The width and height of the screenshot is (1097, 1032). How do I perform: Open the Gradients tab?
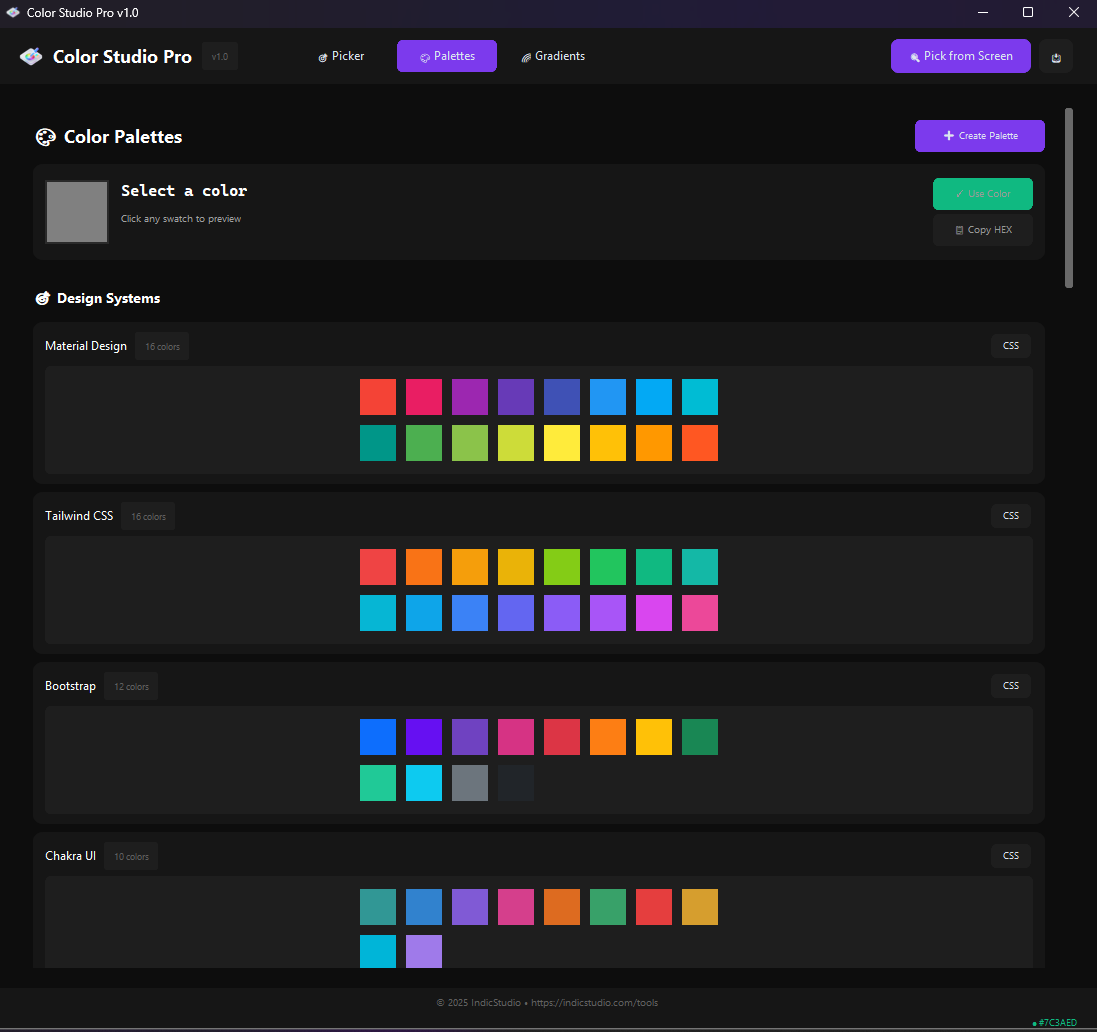pyautogui.click(x=553, y=56)
